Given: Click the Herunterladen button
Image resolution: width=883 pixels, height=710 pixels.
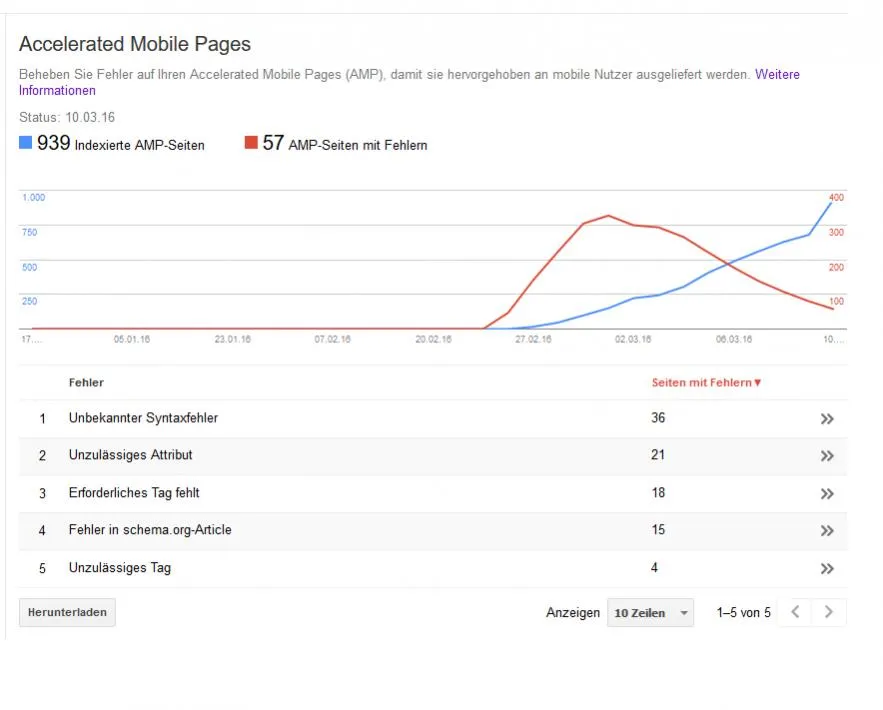Looking at the screenshot, I should pyautogui.click(x=67, y=612).
